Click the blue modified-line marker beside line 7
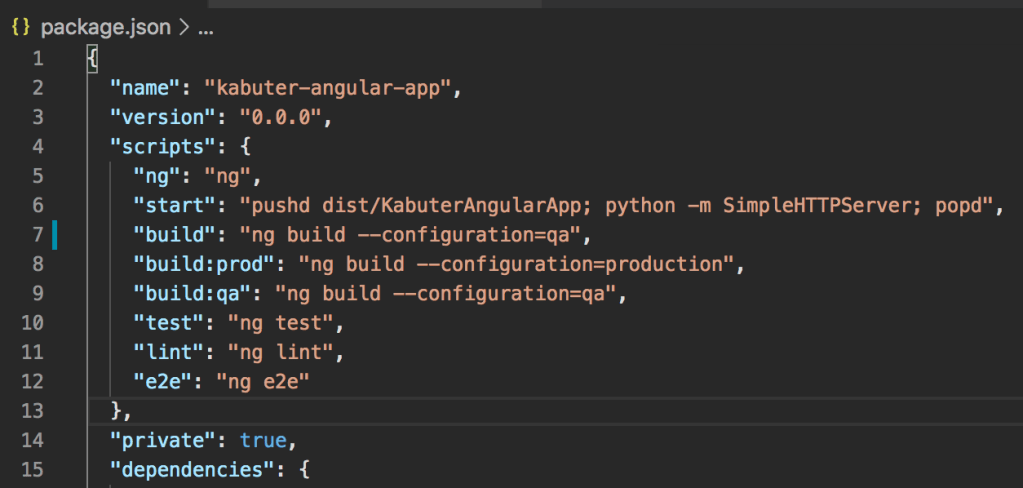The height and width of the screenshot is (488, 1023). [x=54, y=236]
